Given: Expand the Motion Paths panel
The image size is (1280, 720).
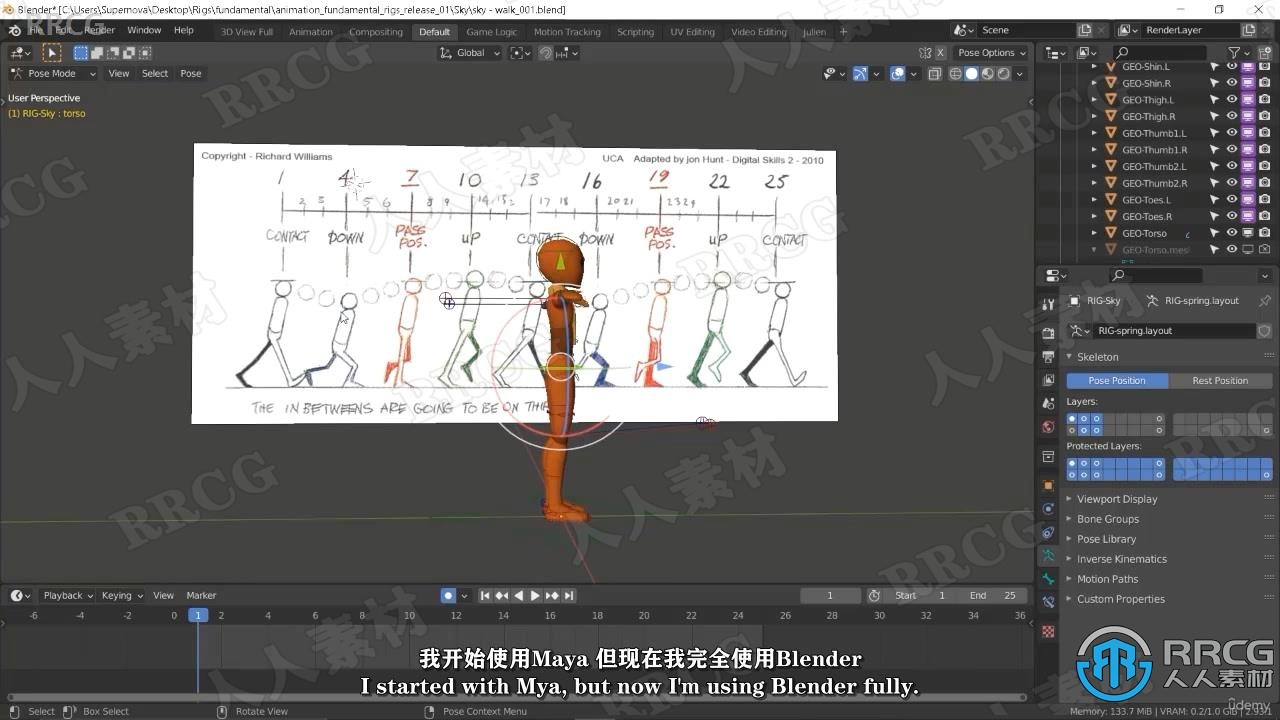Looking at the screenshot, I should tap(1108, 579).
